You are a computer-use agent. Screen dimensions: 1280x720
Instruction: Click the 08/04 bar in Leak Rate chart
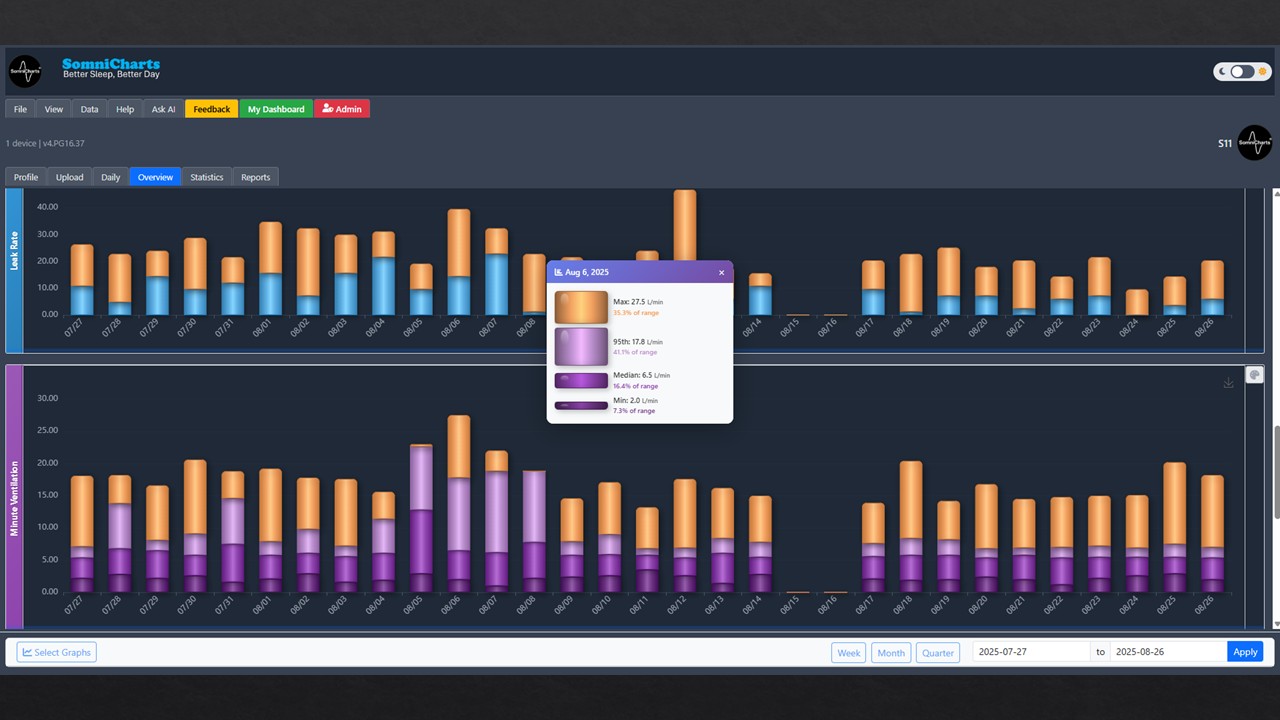click(x=383, y=273)
